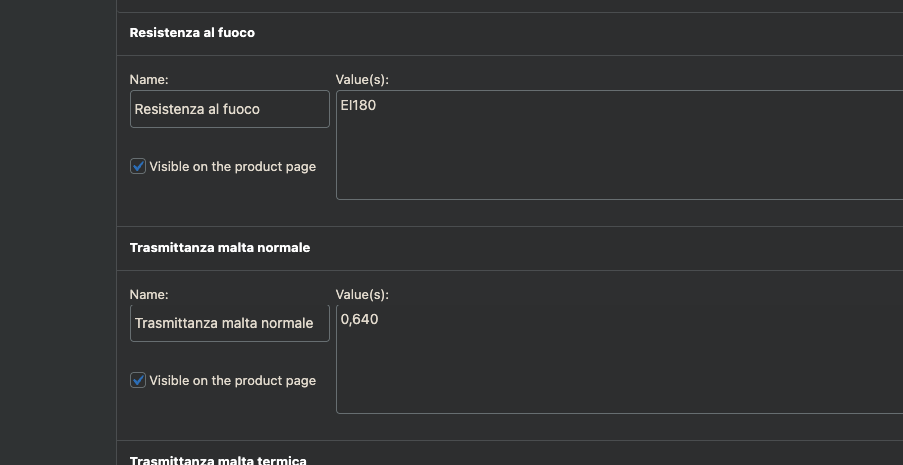
Task: Place cursor on the EI180 value text
Action: [358, 105]
